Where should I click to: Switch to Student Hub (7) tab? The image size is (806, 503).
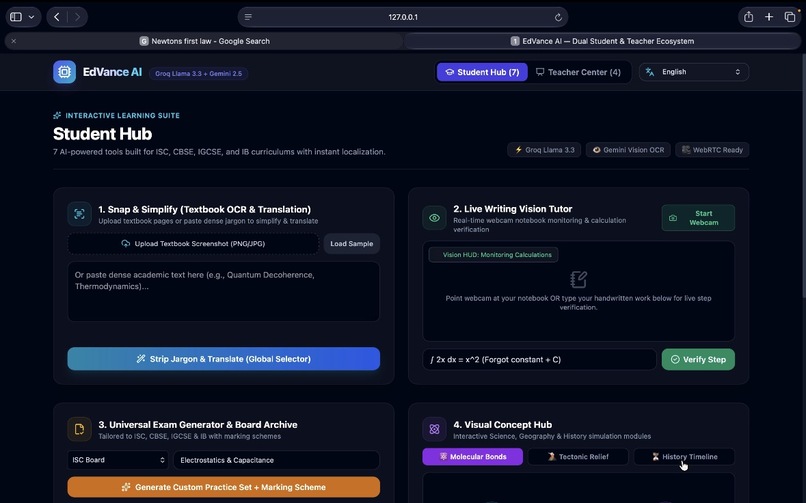482,72
